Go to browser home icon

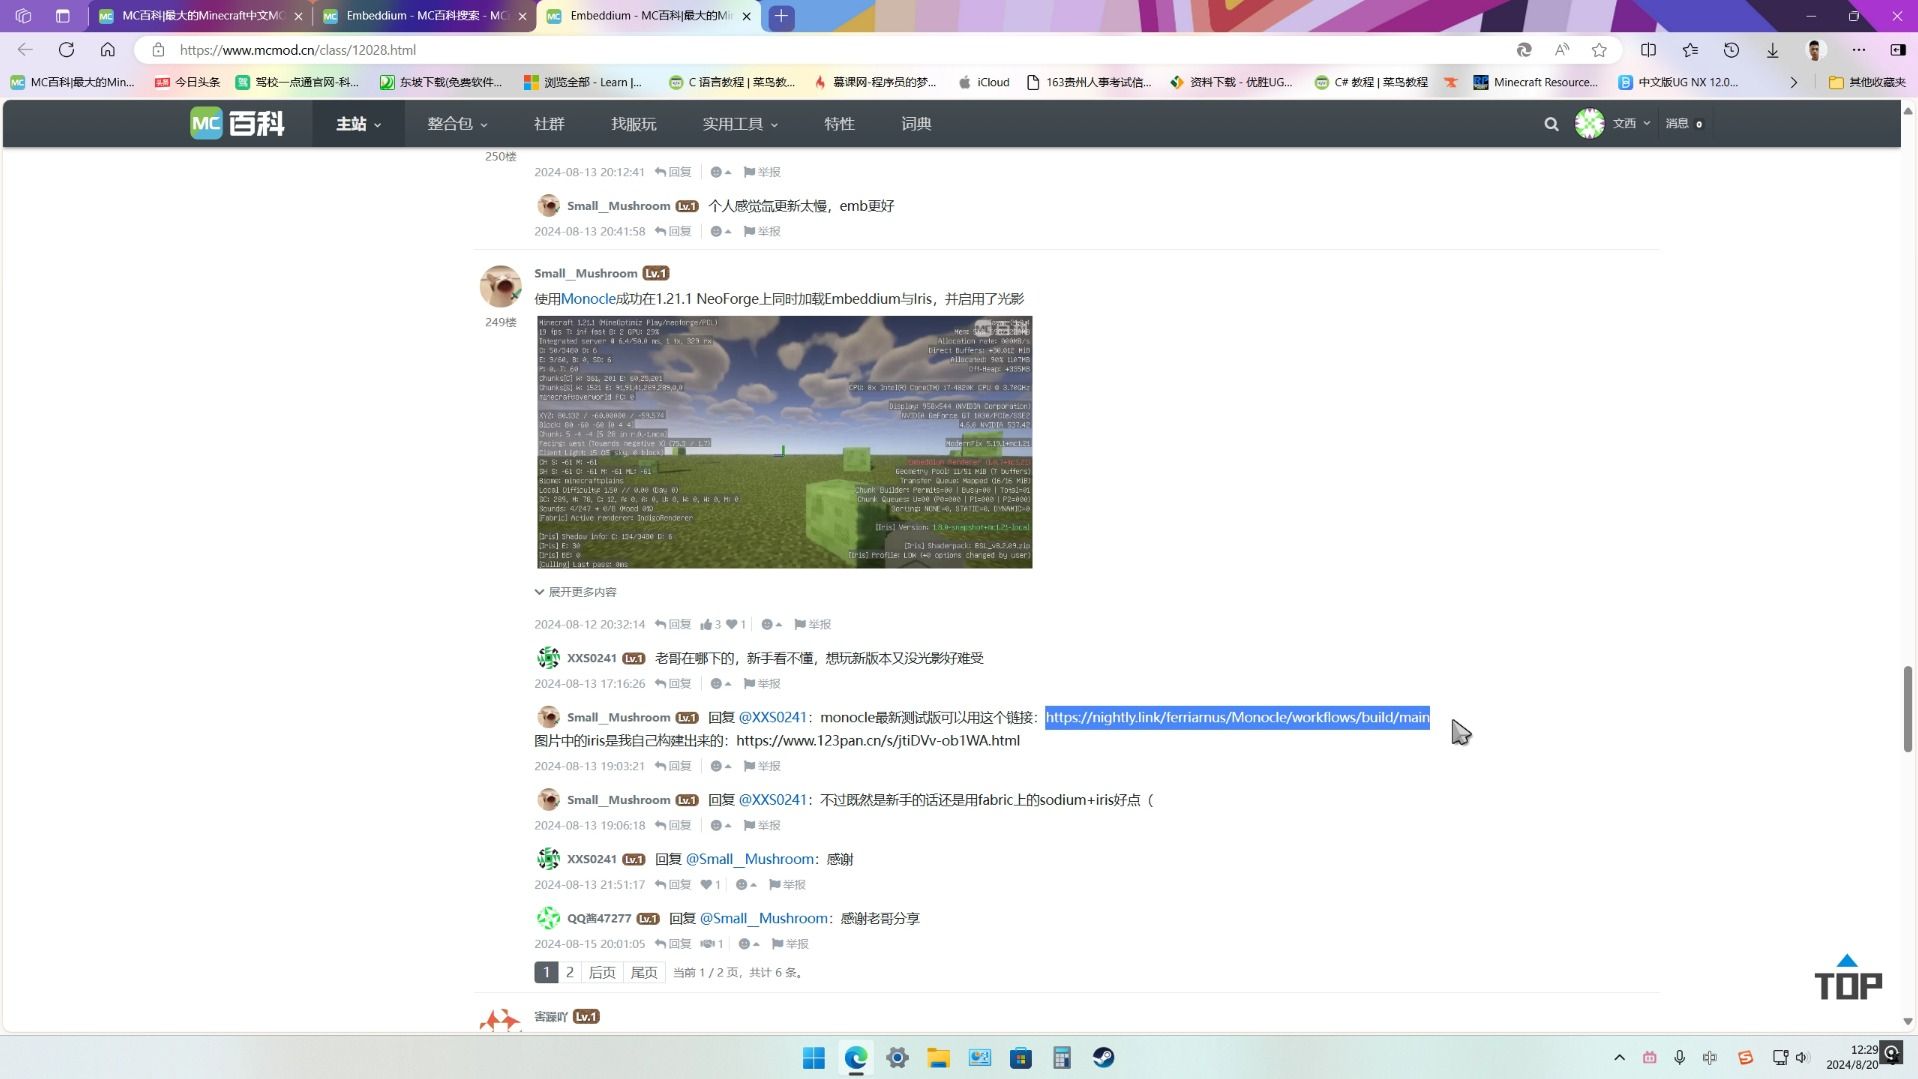point(107,49)
